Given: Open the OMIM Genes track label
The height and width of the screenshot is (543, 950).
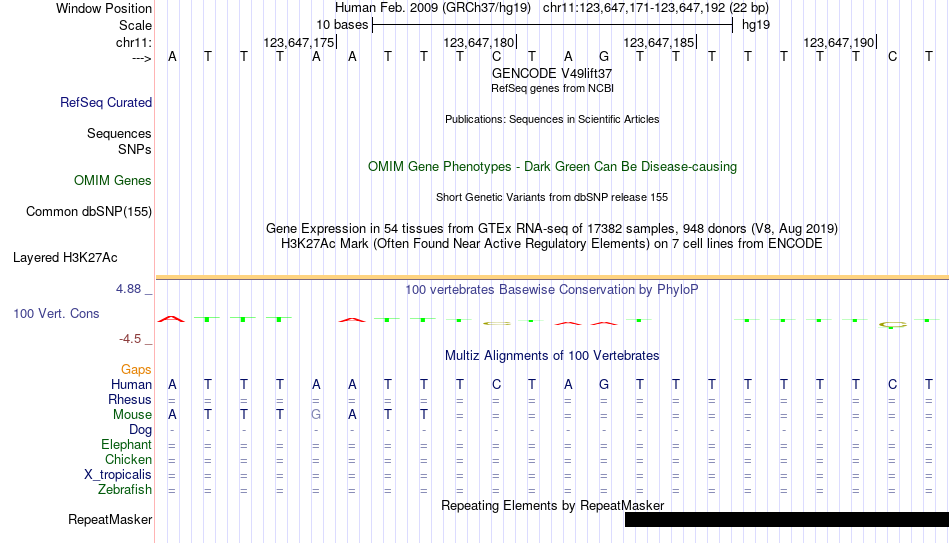Looking at the screenshot, I should coord(113,181).
